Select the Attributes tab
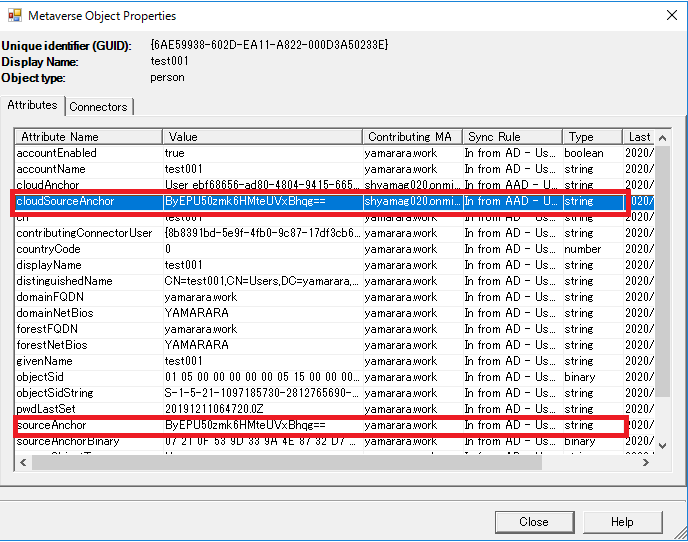Screen dimensions: 688x542 coord(32,105)
